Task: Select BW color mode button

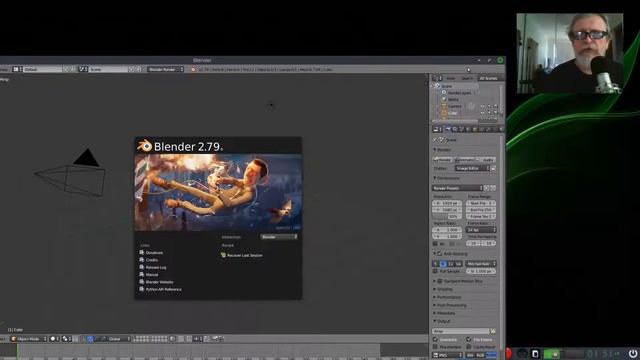Action: click(470, 355)
